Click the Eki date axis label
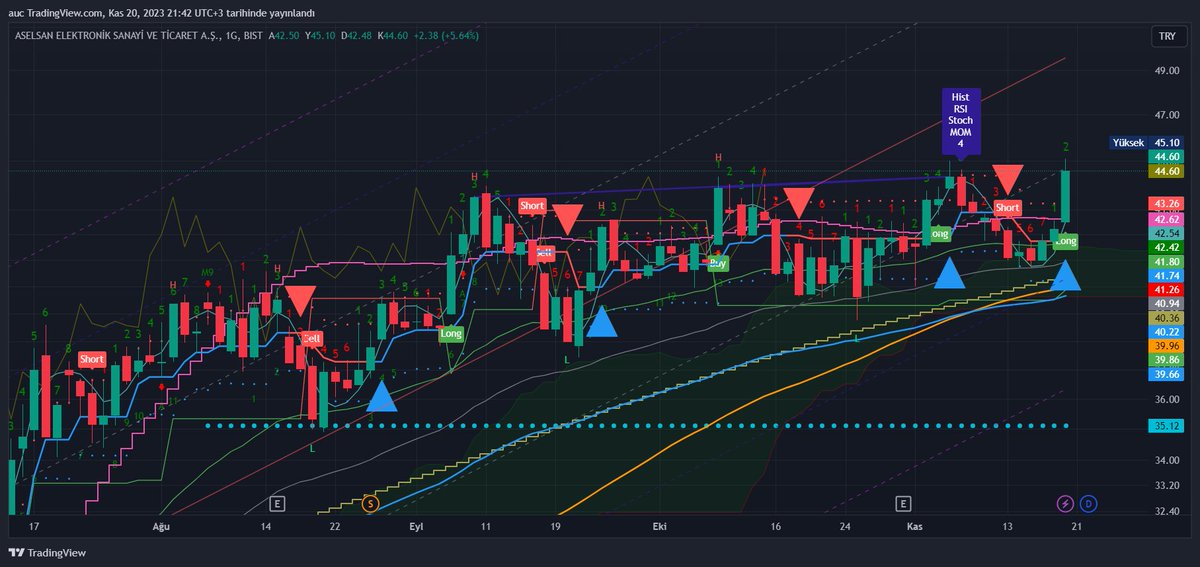This screenshot has height=567, width=1200. (658, 525)
